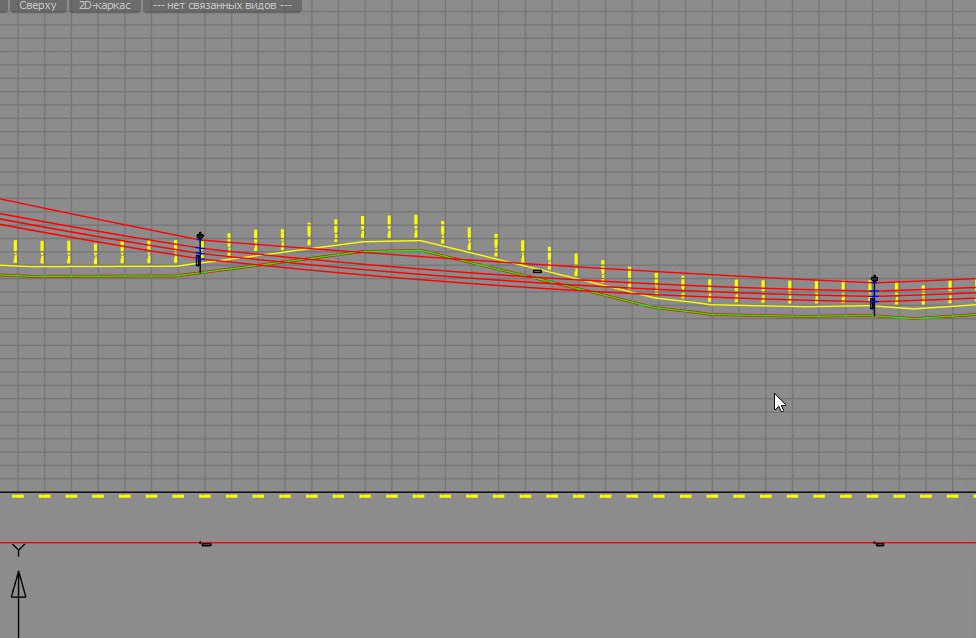Select the horizontal yellow dashed line
The width and height of the screenshot is (976, 638).
point(500,496)
